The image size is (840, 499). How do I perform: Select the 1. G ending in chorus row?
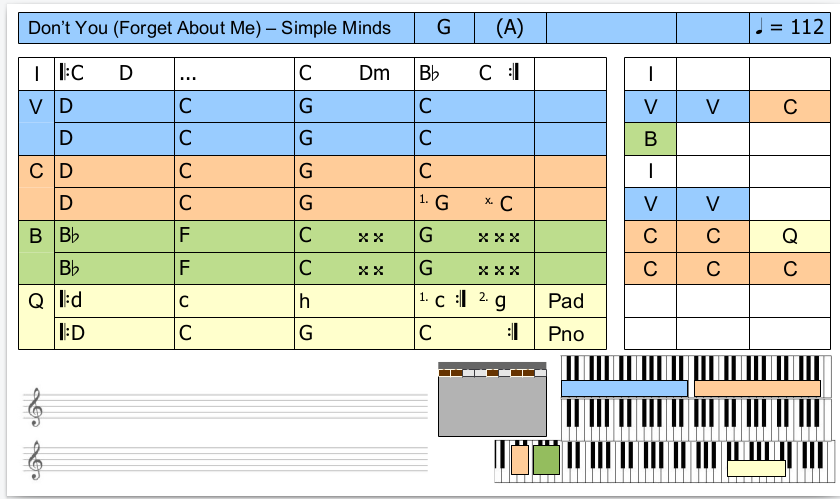click(x=434, y=203)
